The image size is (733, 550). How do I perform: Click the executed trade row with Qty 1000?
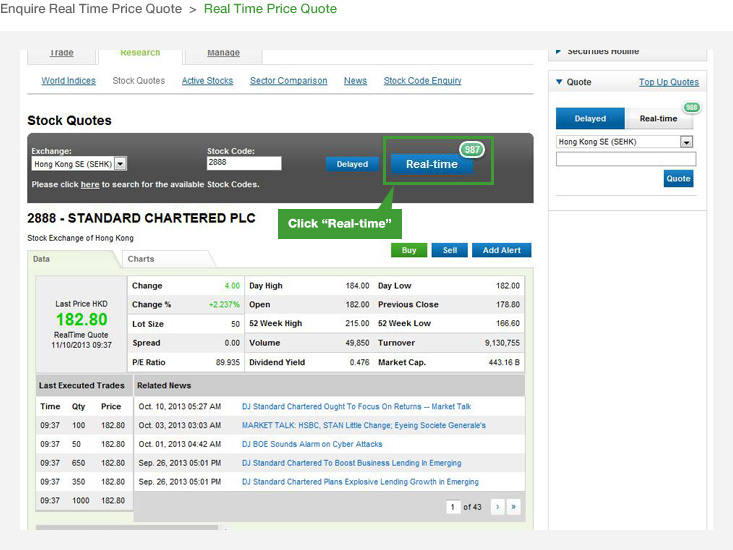tap(84, 500)
